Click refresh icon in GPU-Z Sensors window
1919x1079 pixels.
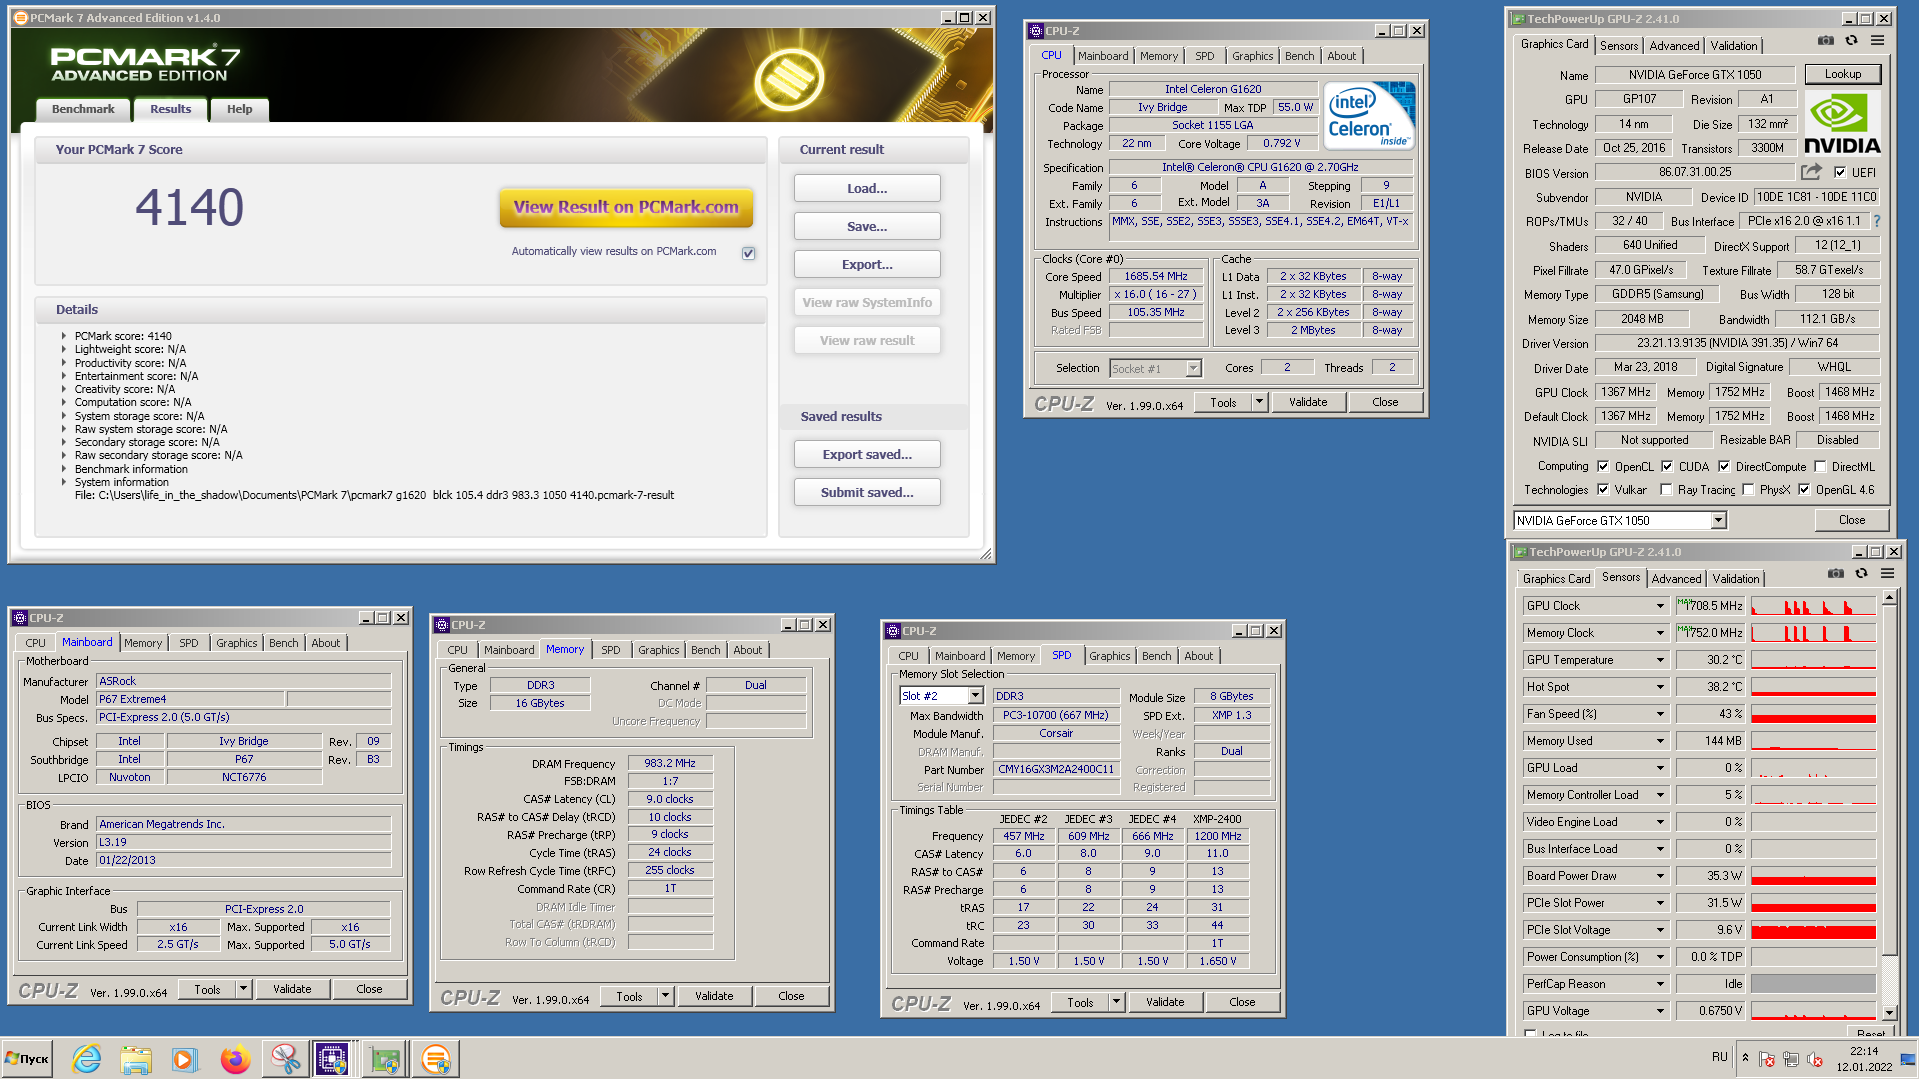pos(1861,574)
